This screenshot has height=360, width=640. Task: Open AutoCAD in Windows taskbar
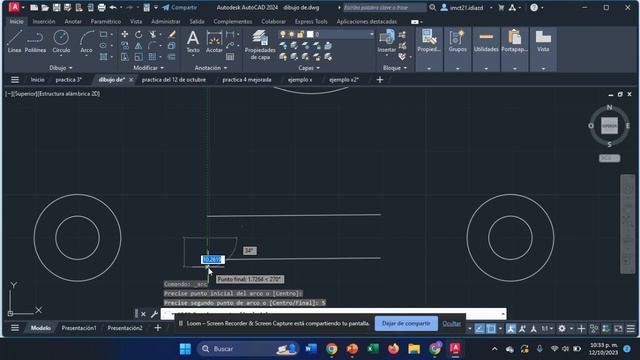pyautogui.click(x=455, y=349)
